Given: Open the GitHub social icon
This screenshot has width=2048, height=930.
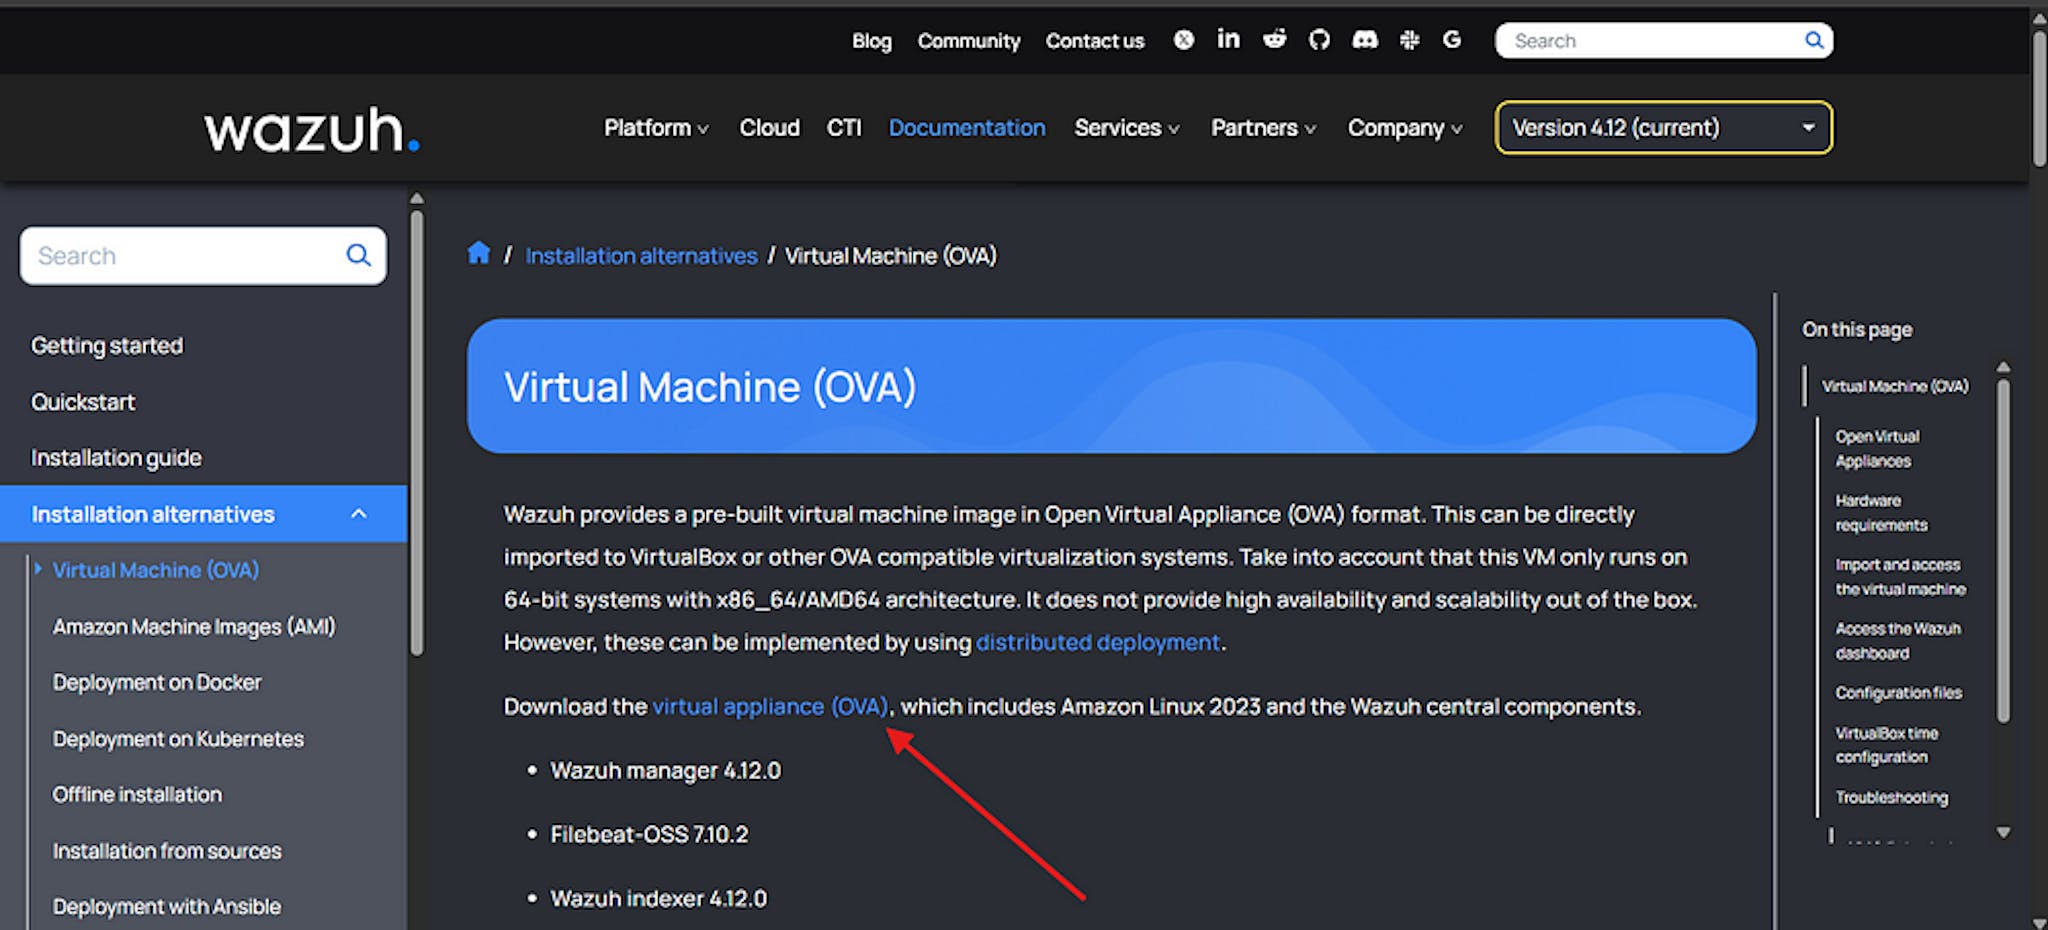Looking at the screenshot, I should tap(1319, 40).
